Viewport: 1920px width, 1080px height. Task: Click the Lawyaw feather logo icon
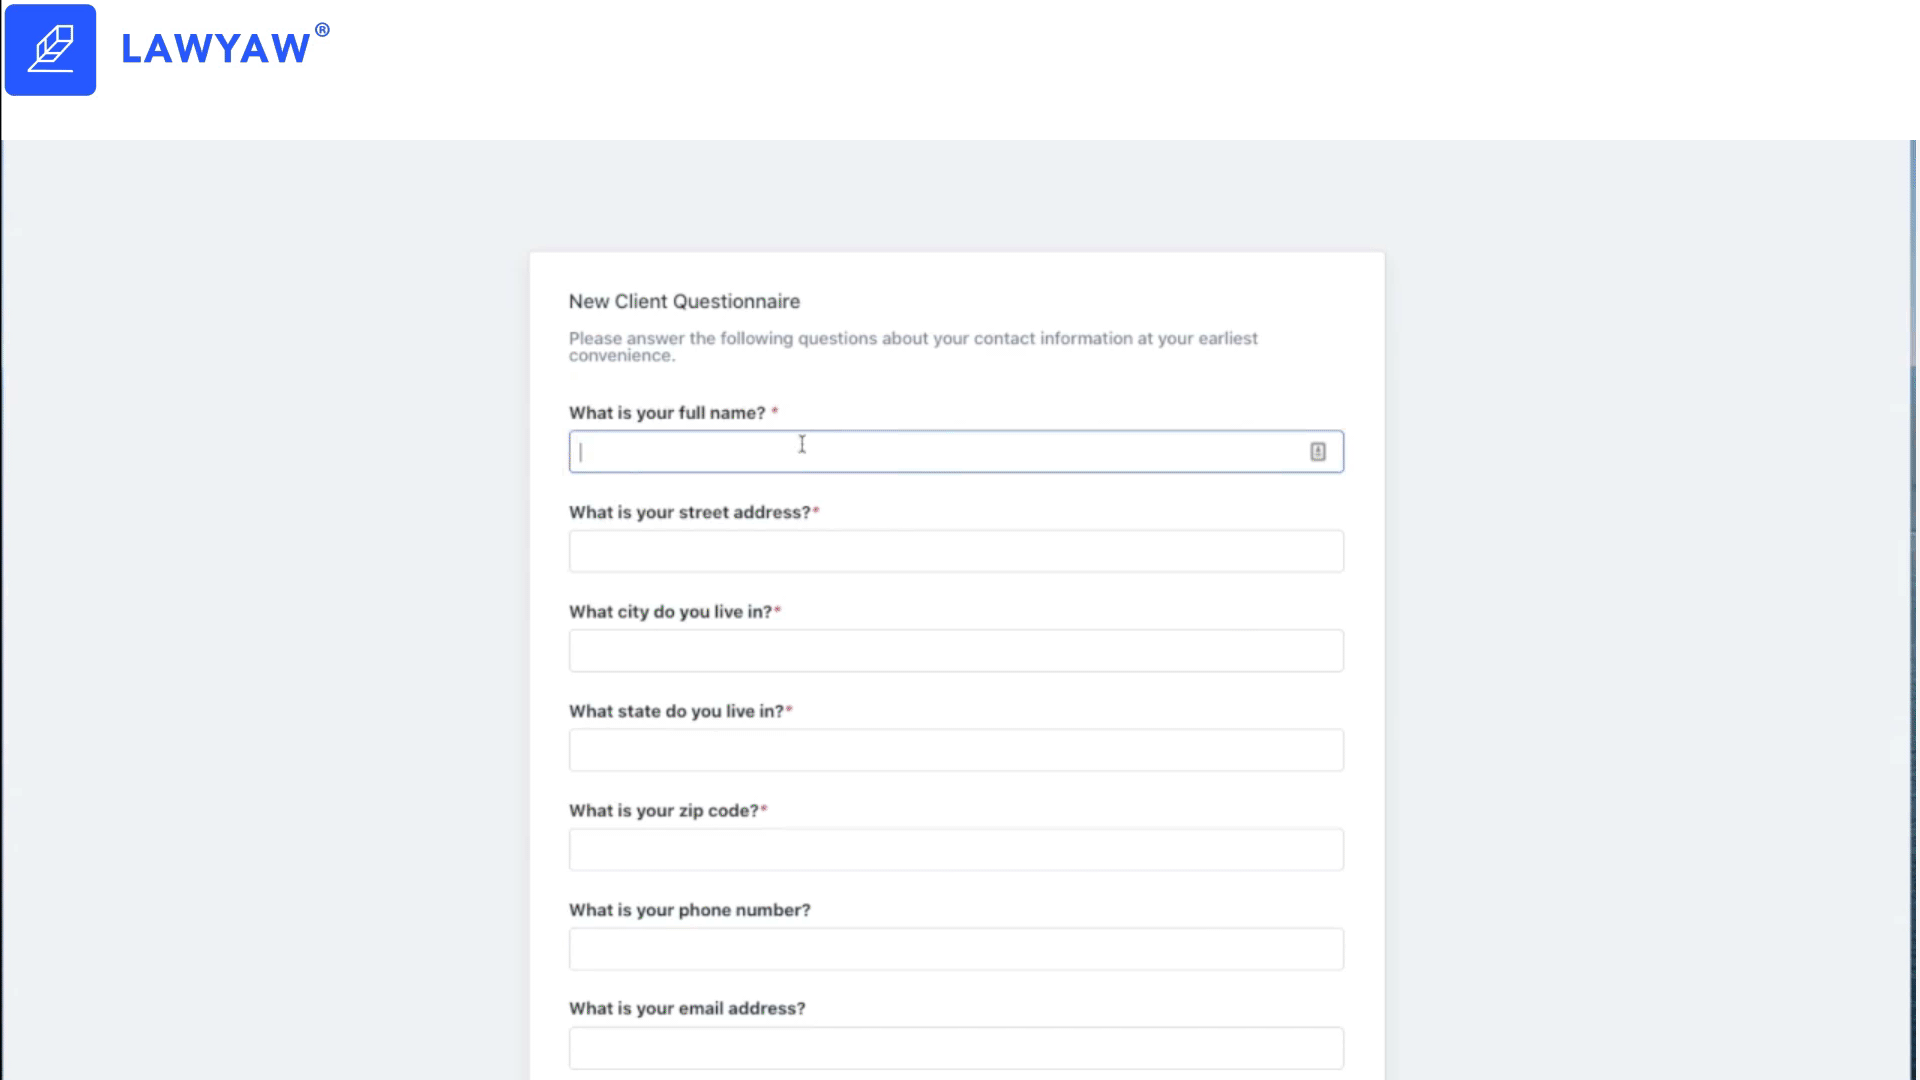pos(50,50)
